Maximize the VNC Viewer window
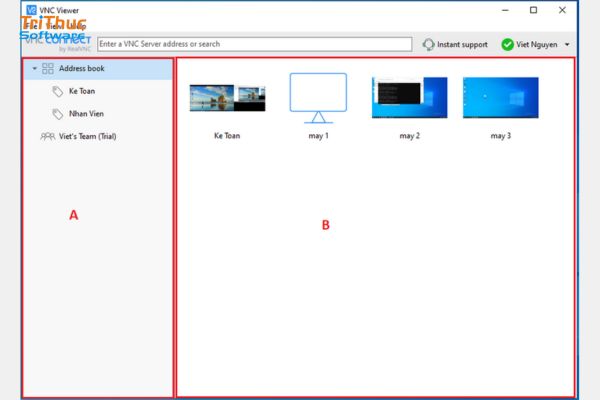This screenshot has width=600, height=400. coord(533,10)
